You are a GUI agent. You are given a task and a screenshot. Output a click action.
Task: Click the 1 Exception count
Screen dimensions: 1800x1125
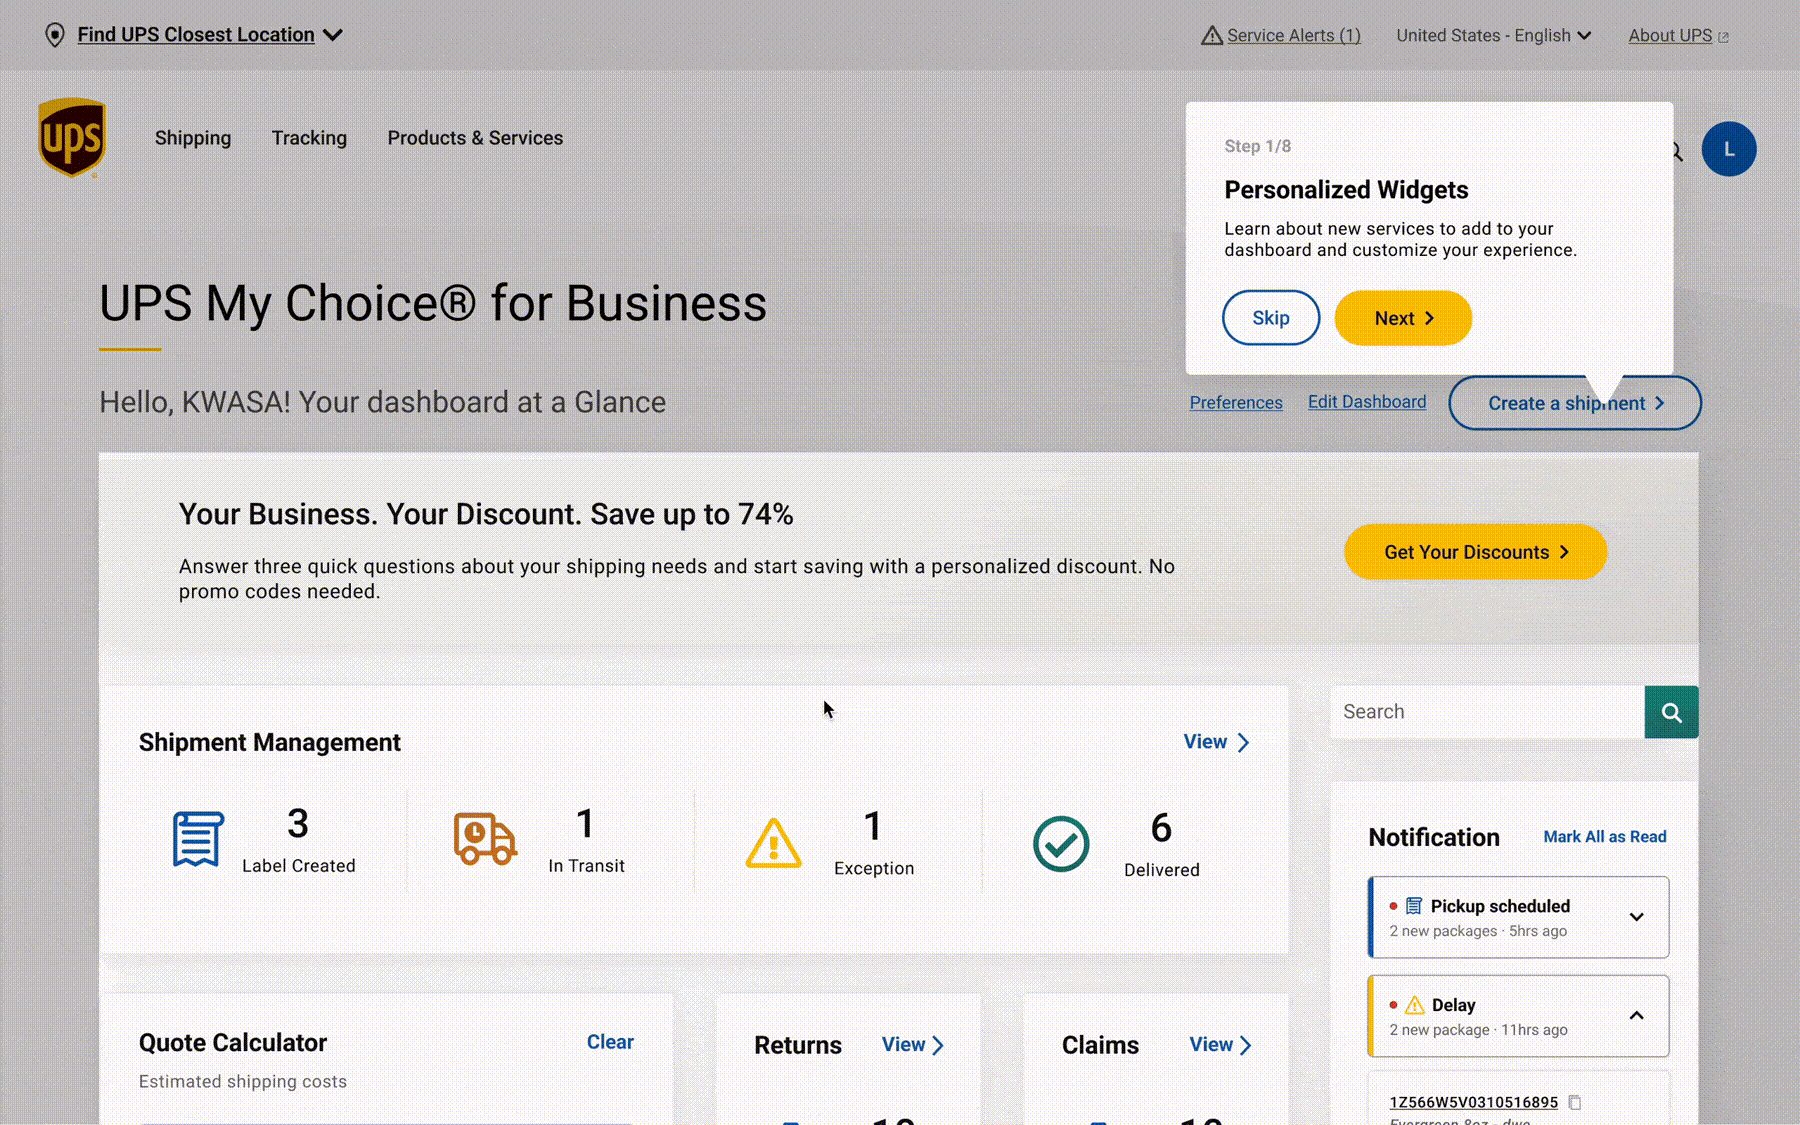click(873, 826)
